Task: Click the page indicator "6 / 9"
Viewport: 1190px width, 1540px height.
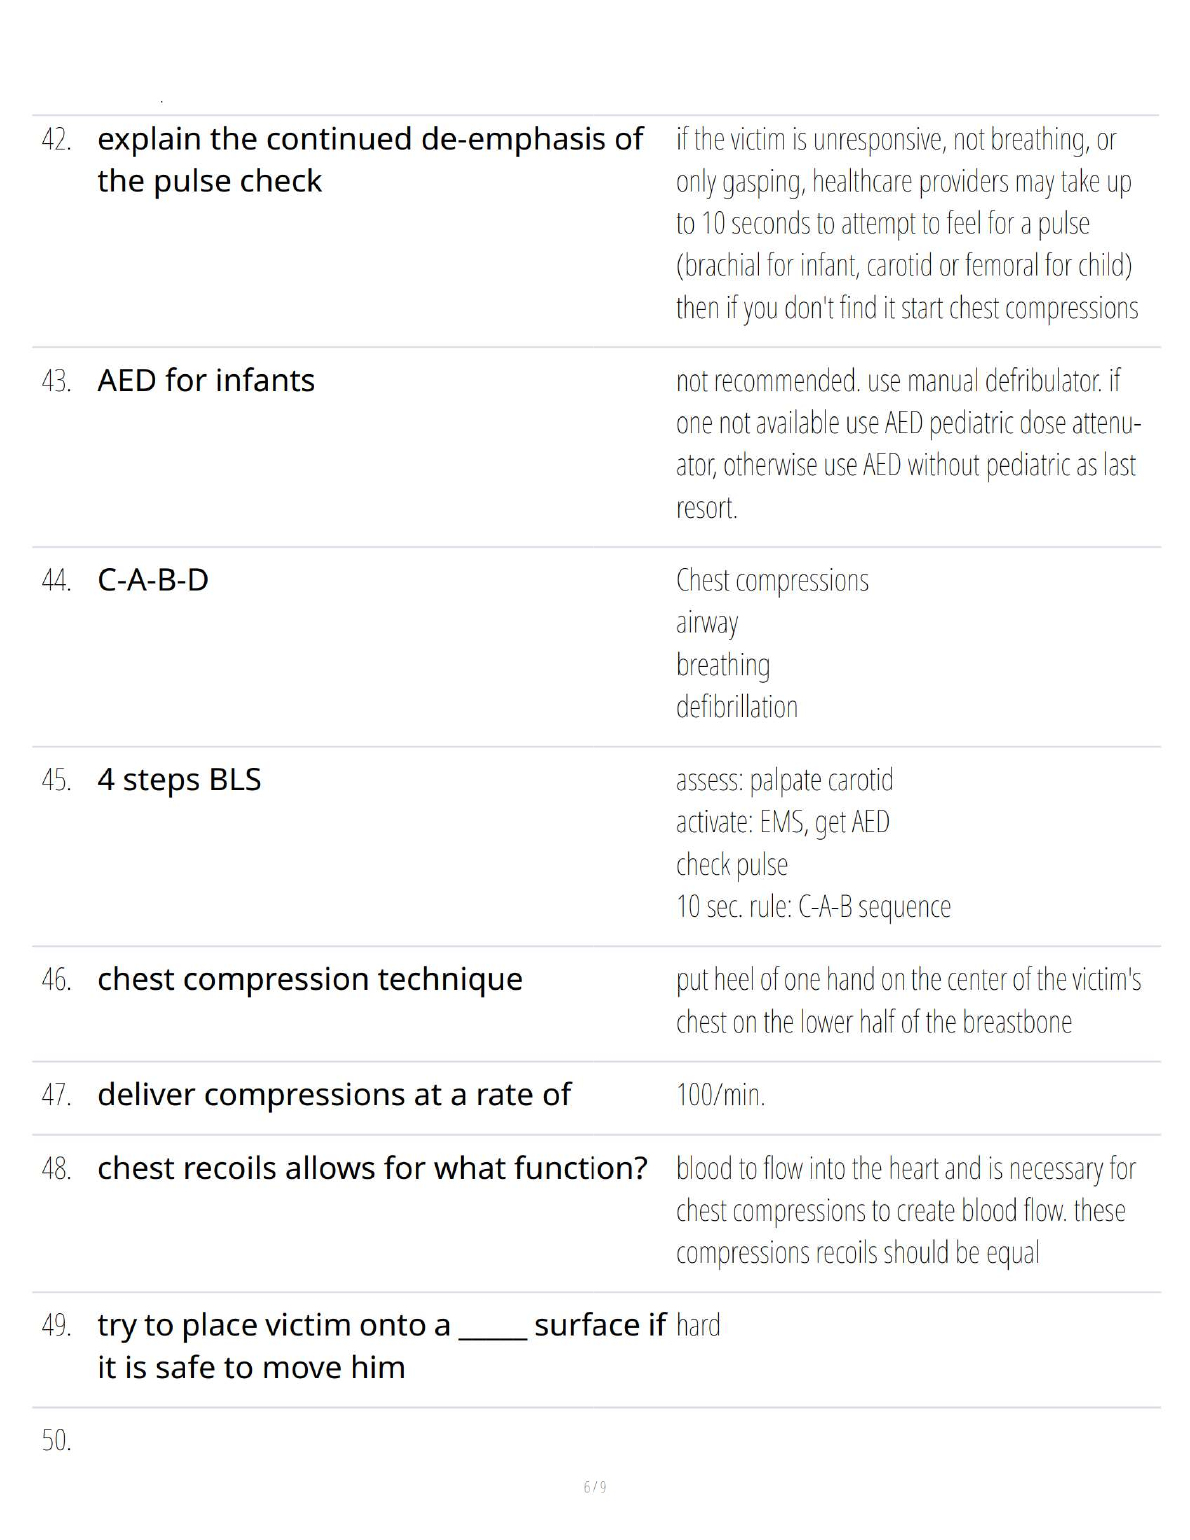Action: pyautogui.click(x=595, y=1487)
